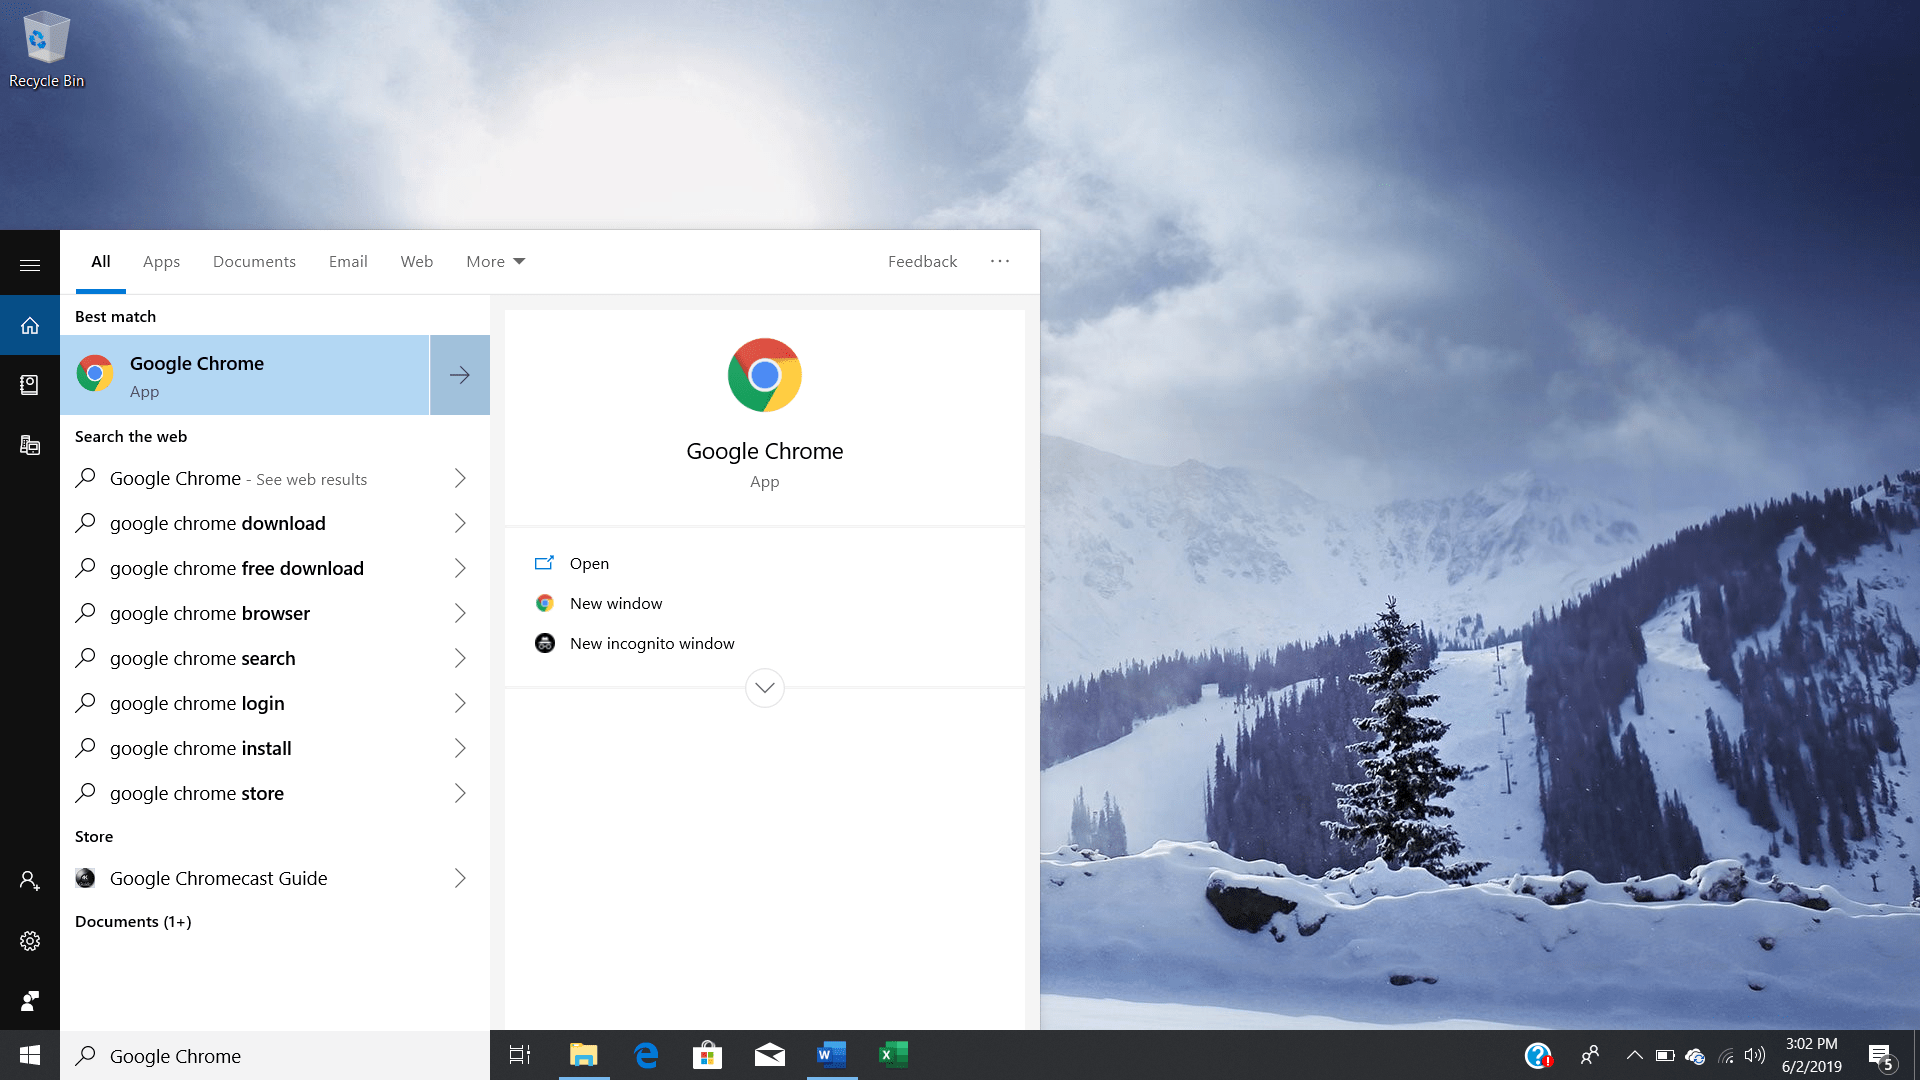Click Open in Chrome preview pane
This screenshot has width=1920, height=1080.
point(765,563)
